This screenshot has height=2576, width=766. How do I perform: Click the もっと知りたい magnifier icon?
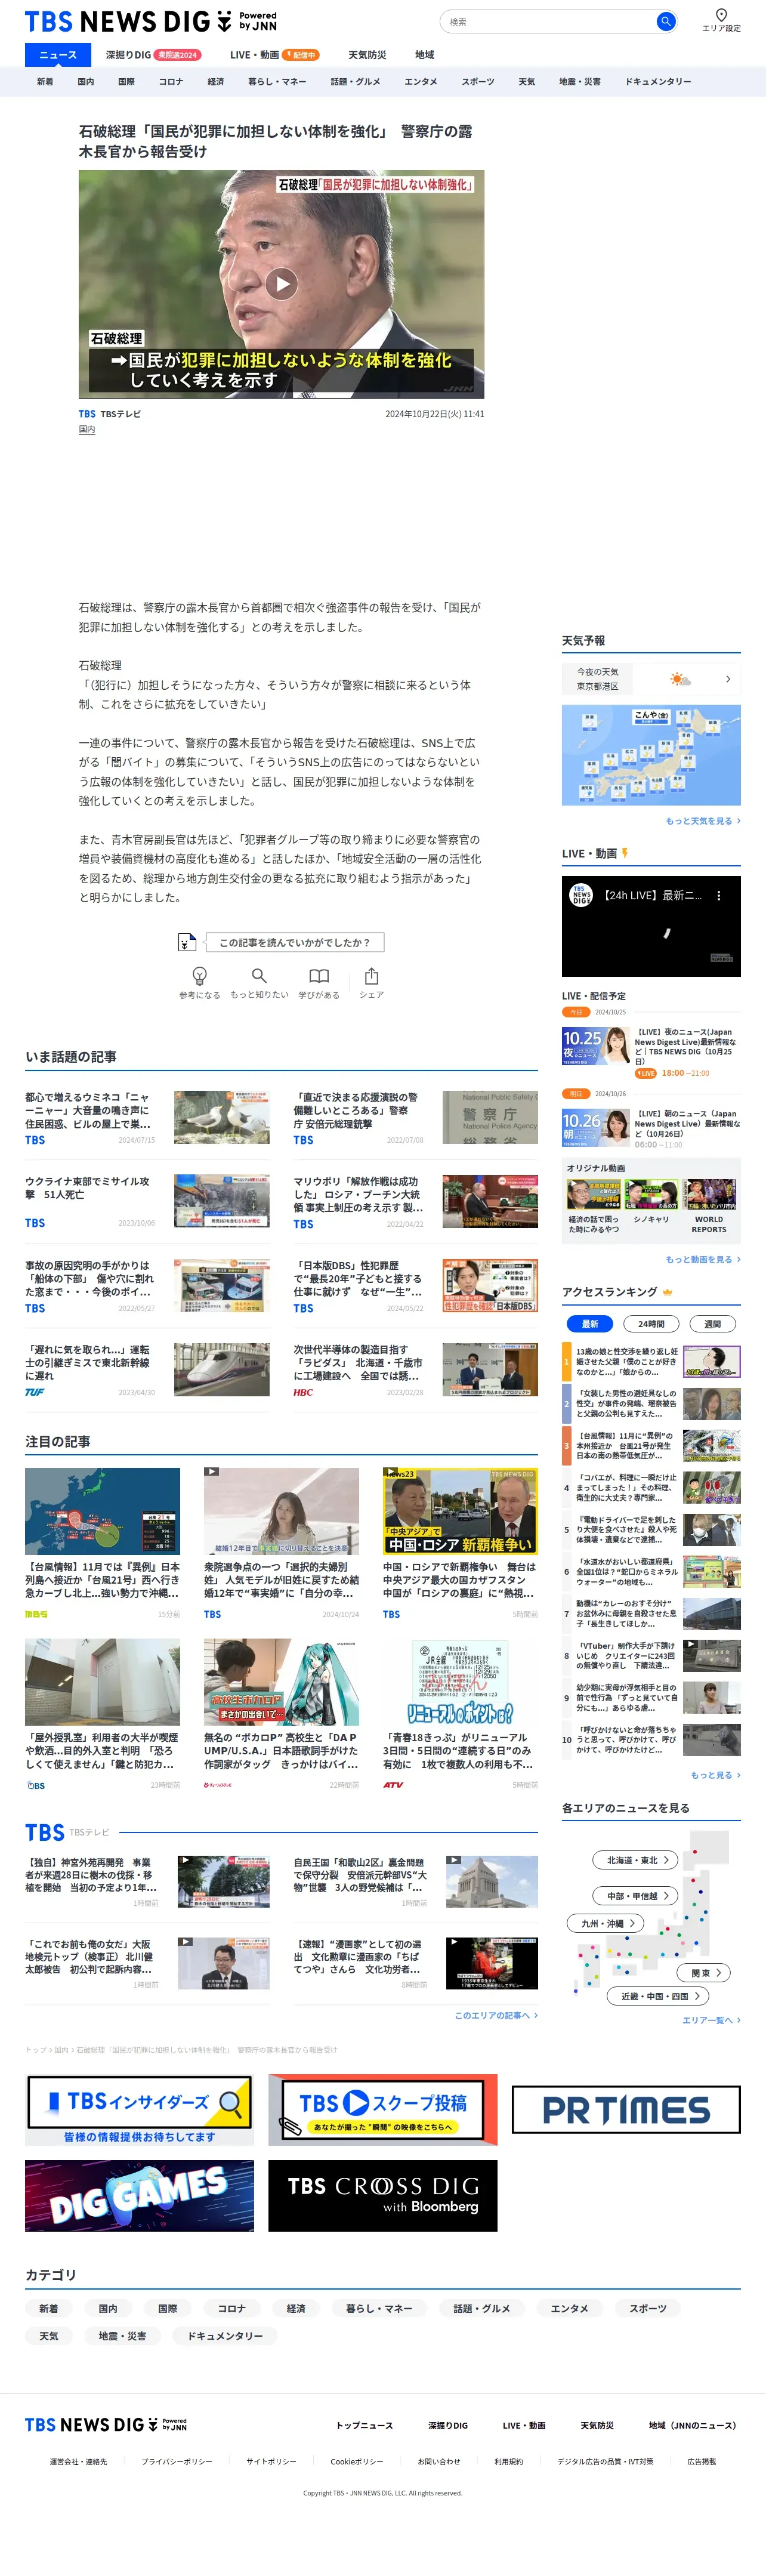click(259, 976)
